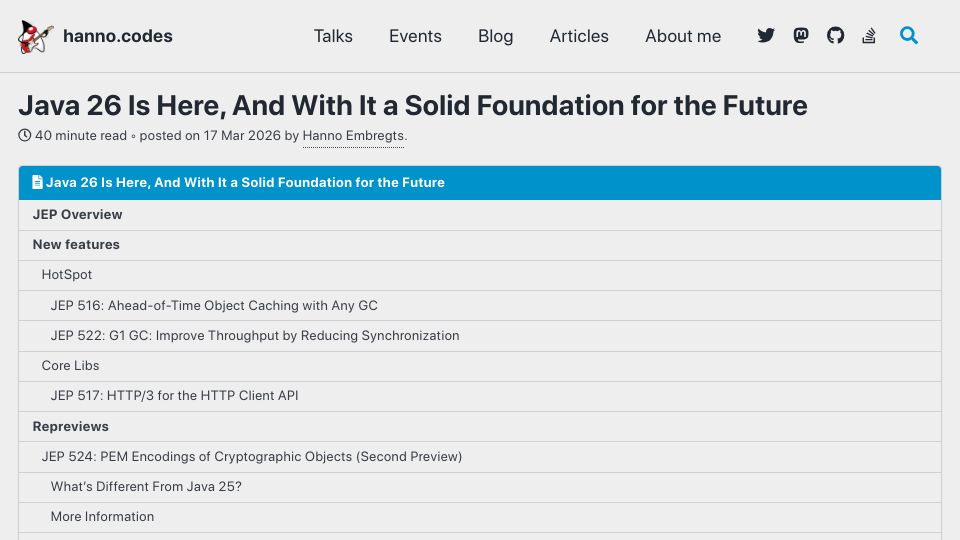The image size is (960, 540).
Task: Click the blue search magnifier icon
Action: pos(909,36)
